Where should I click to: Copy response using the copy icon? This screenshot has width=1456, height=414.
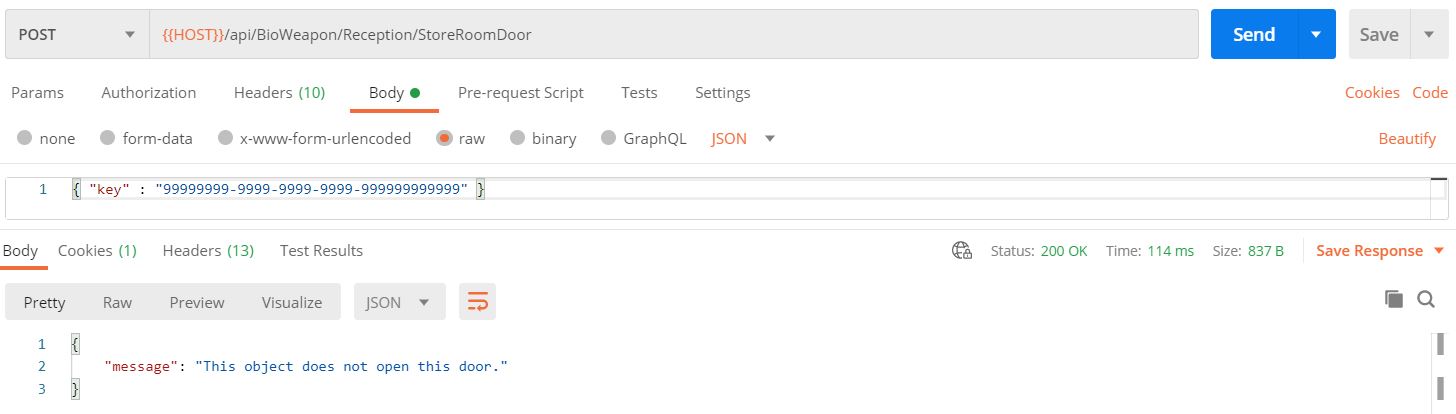tap(1393, 298)
